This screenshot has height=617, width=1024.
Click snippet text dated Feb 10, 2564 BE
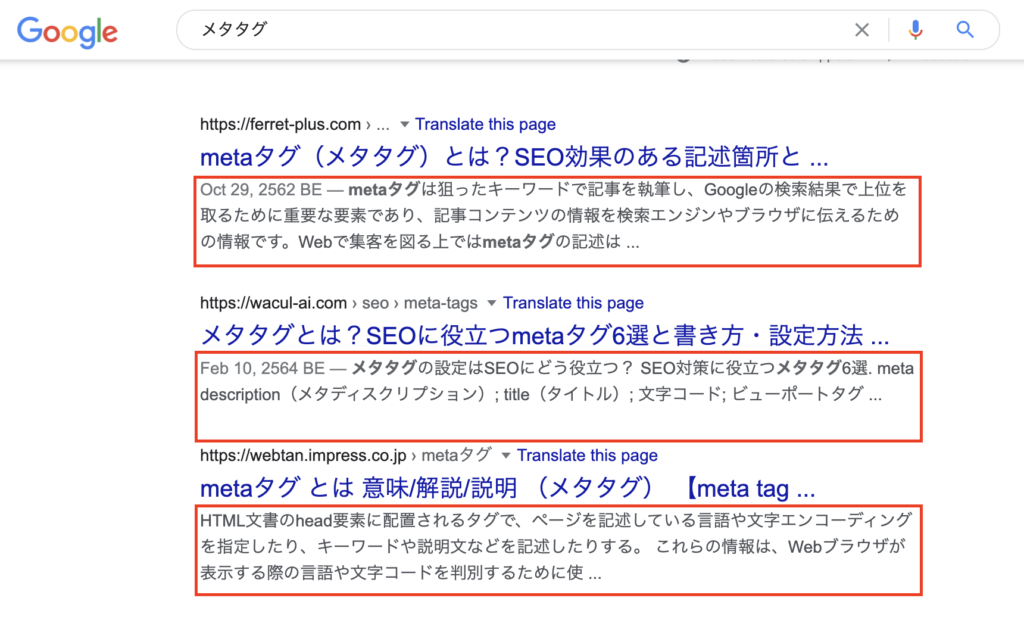(x=556, y=381)
